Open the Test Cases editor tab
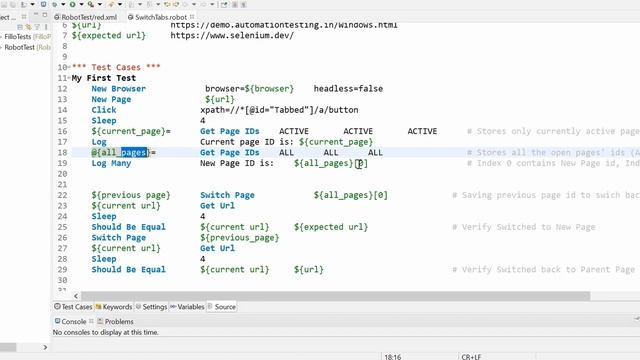640x360 pixels. click(73, 307)
